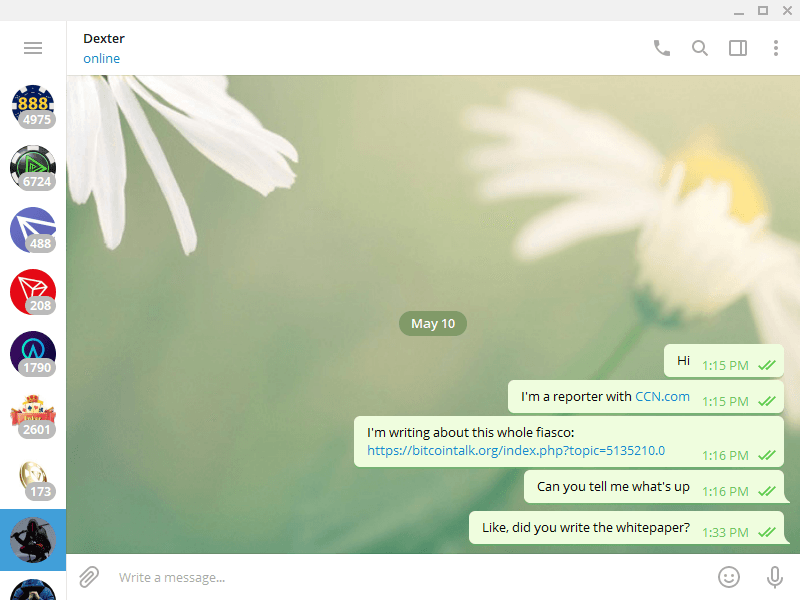Image resolution: width=800 pixels, height=600 pixels.
Task: Search in this chat with magnifier icon
Action: click(x=700, y=48)
